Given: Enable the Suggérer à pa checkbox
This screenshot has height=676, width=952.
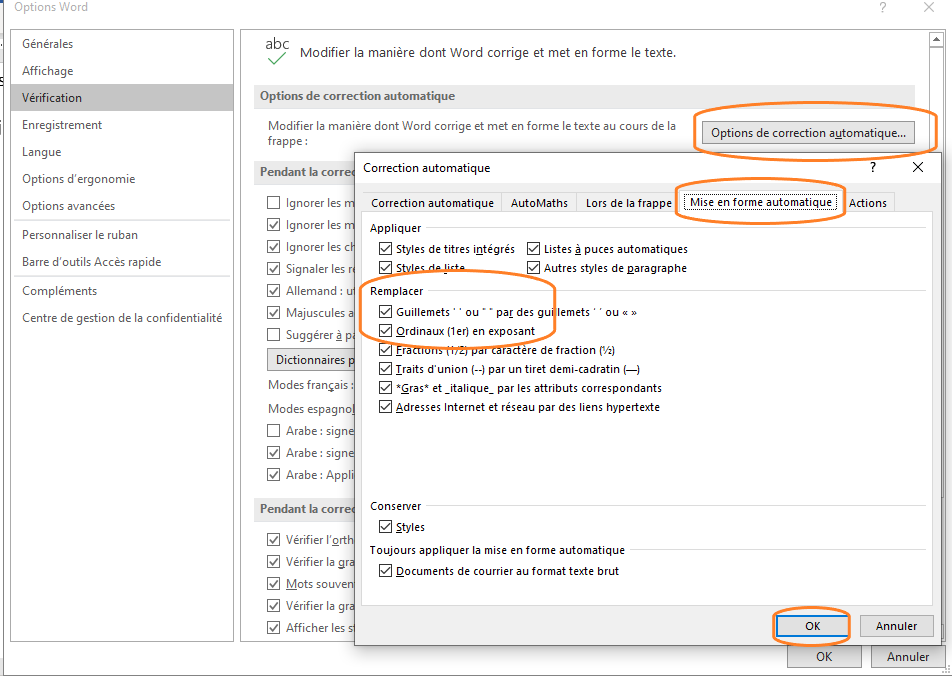Looking at the screenshot, I should (x=274, y=335).
